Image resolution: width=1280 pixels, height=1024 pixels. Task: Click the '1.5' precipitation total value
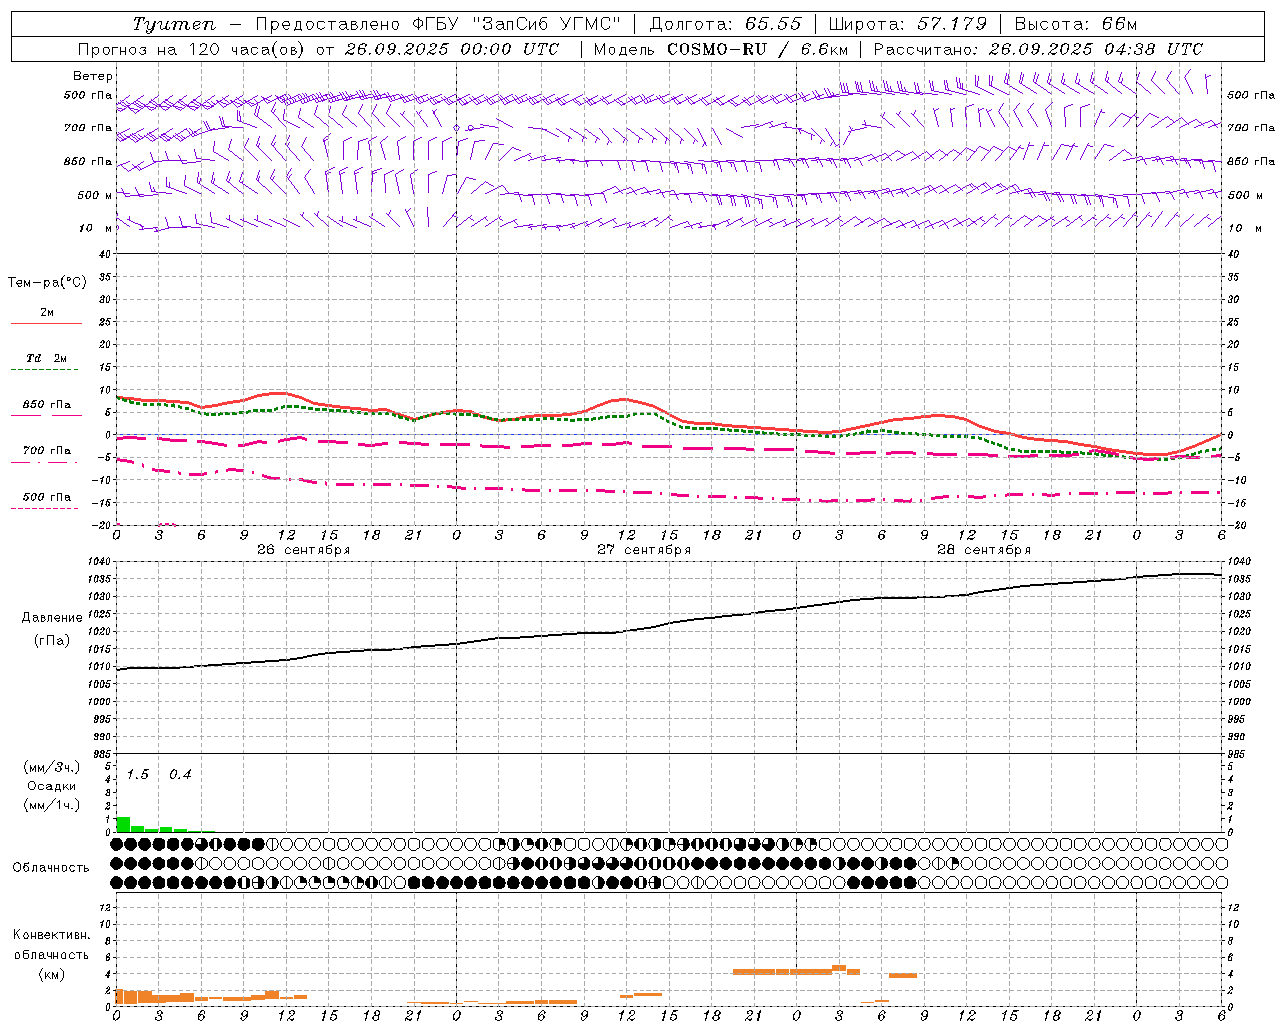(x=137, y=775)
